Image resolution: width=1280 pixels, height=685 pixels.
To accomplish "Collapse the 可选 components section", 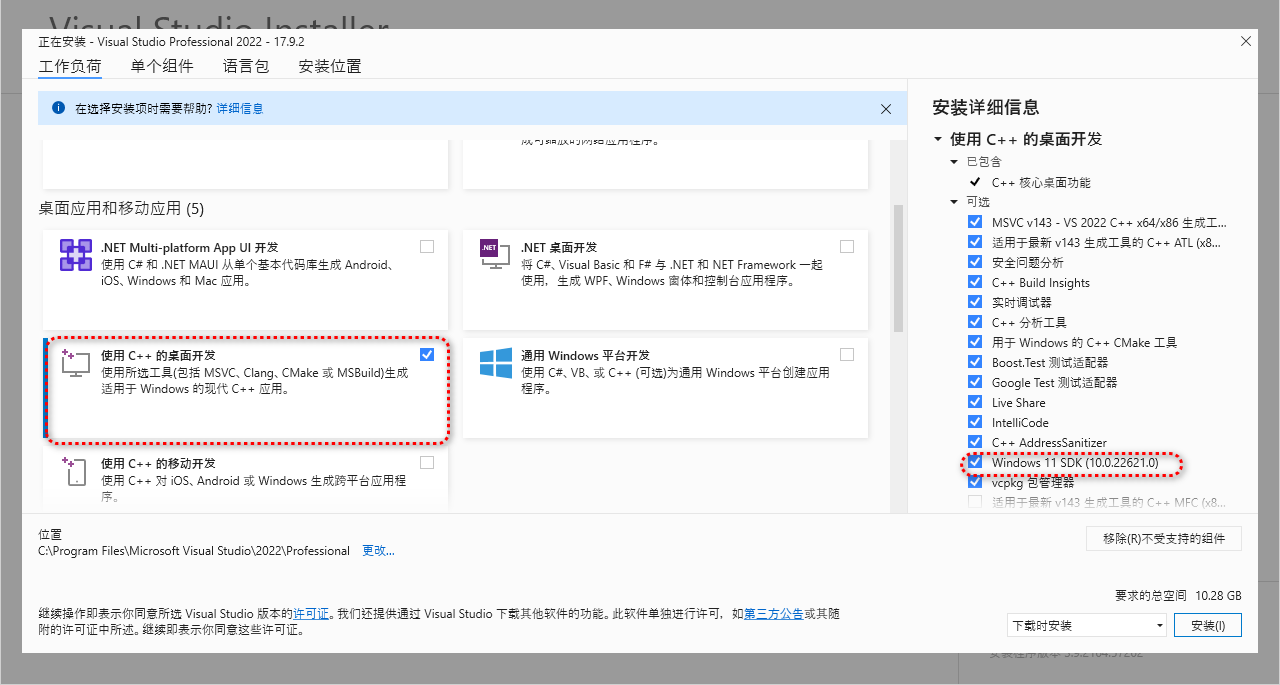I will tap(954, 202).
